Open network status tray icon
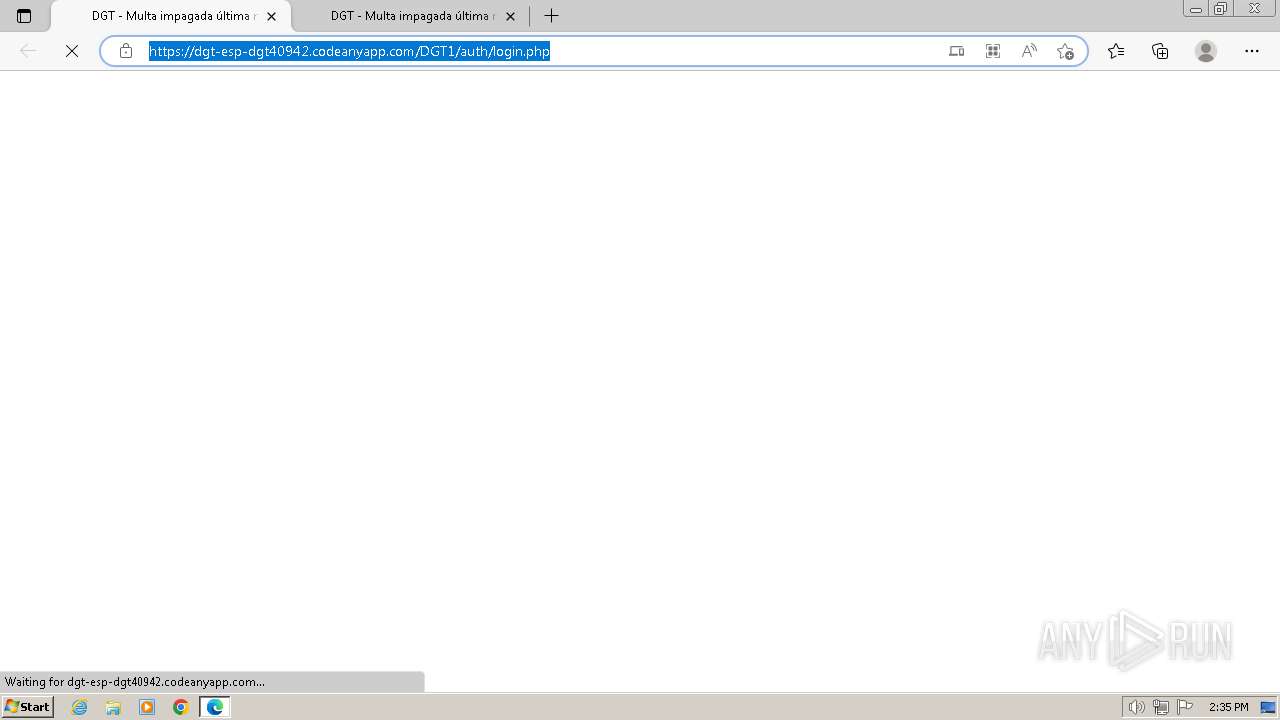1280x720 pixels. point(1161,707)
